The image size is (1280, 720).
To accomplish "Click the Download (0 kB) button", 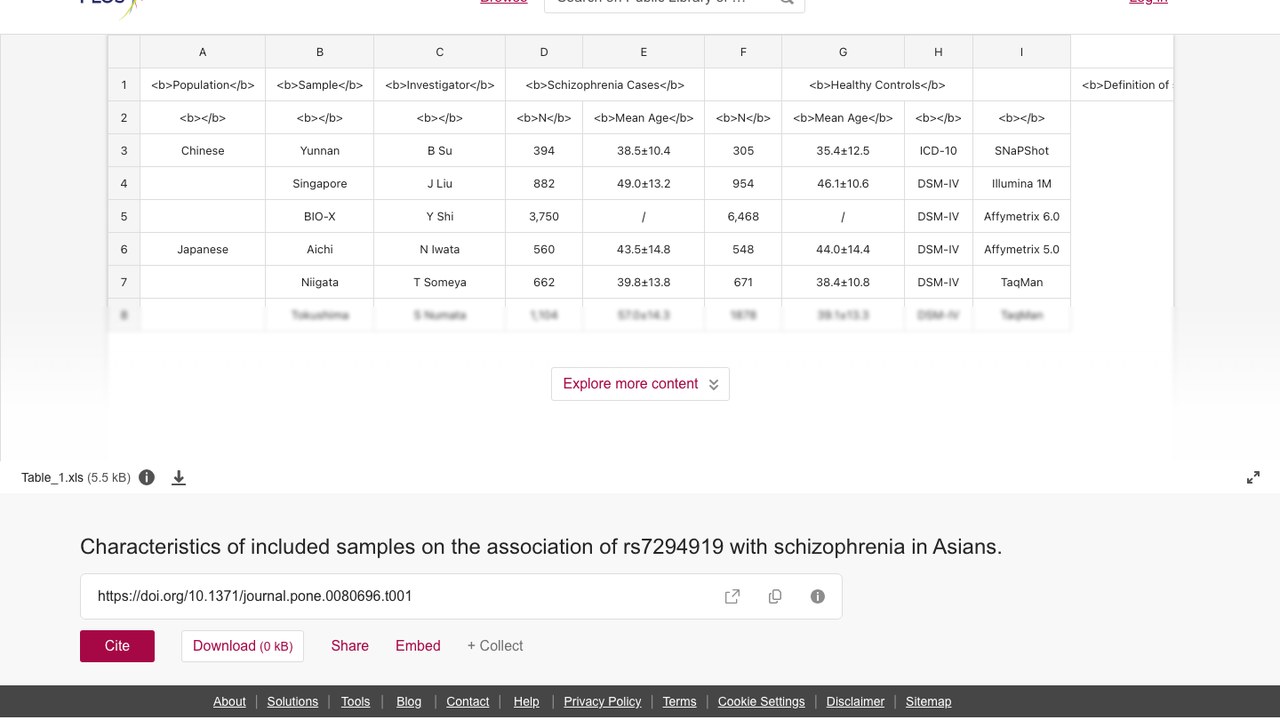I will (x=242, y=646).
